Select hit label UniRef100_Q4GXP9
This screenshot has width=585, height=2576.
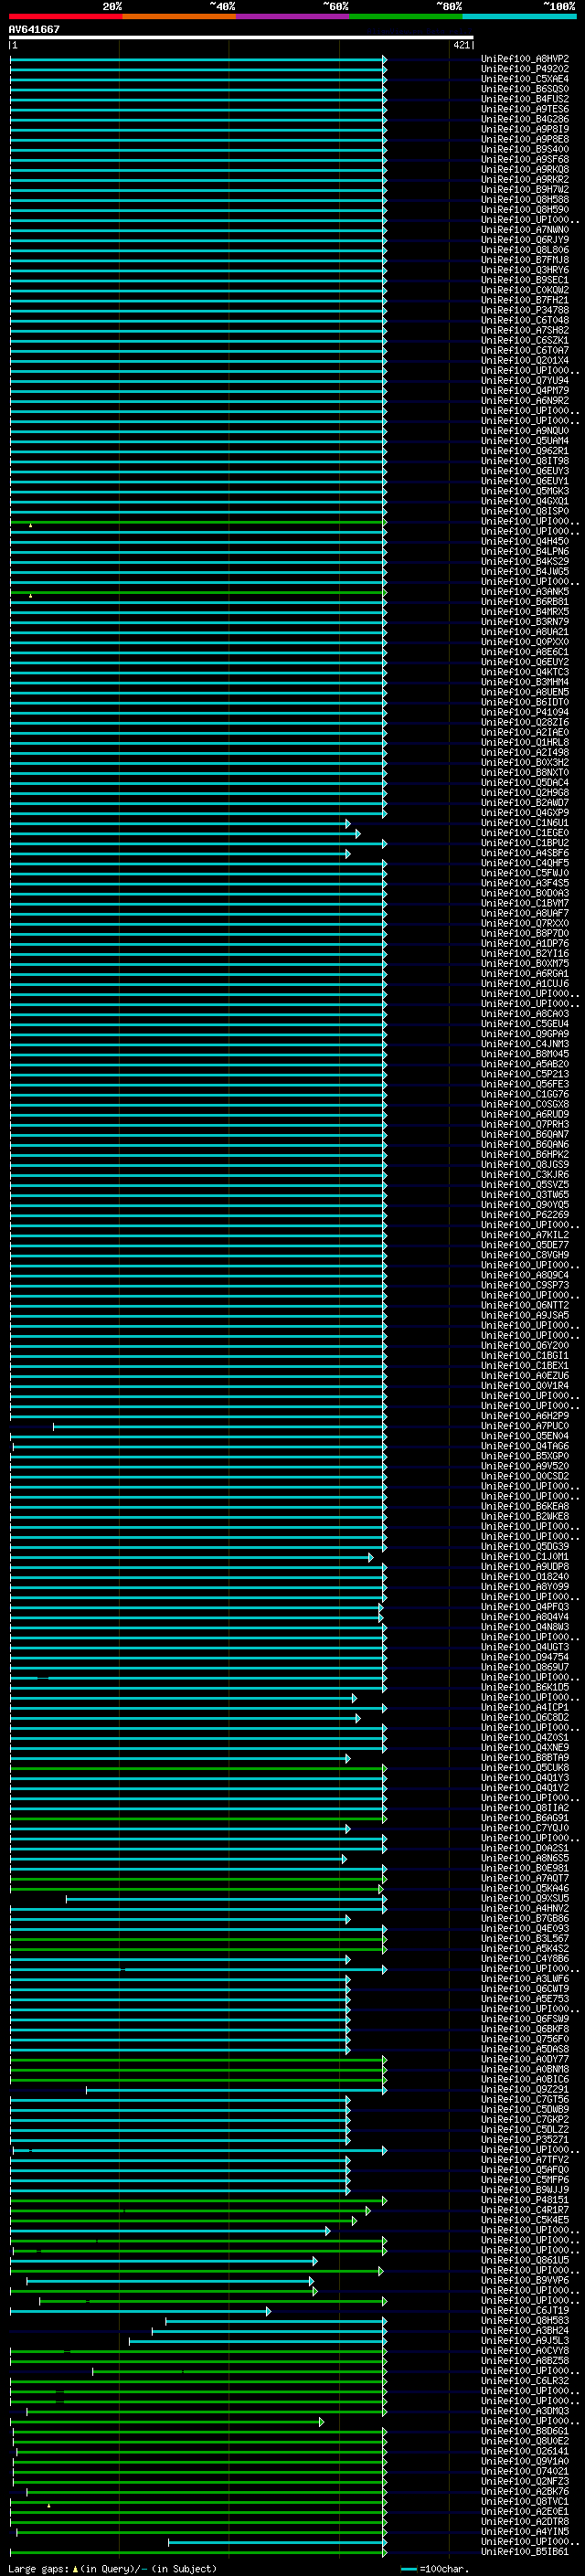click(x=525, y=812)
